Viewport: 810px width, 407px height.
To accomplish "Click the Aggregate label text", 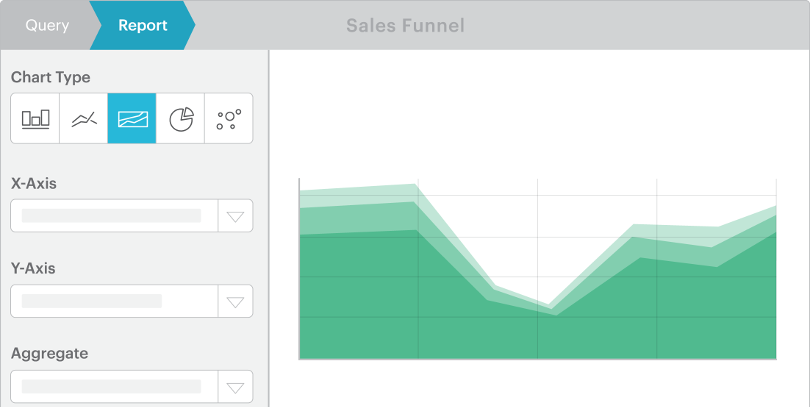I will pyautogui.click(x=49, y=353).
